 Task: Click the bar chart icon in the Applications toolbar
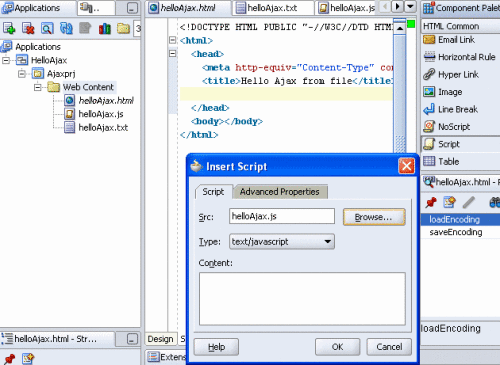click(x=104, y=28)
